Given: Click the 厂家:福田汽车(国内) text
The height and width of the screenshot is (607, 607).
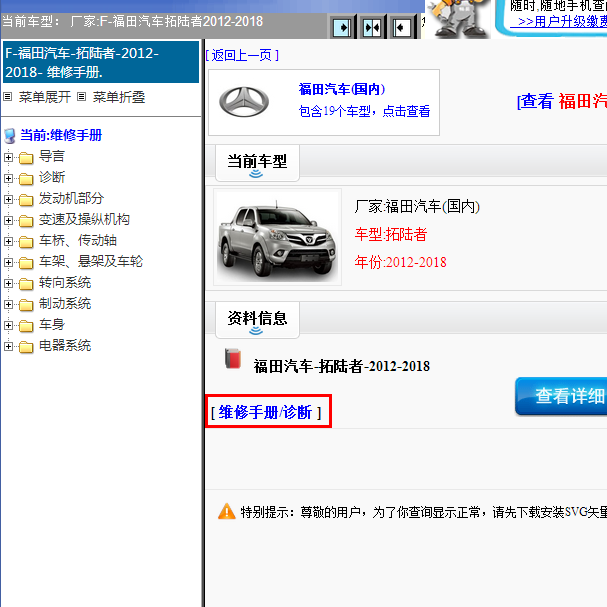Looking at the screenshot, I should pyautogui.click(x=417, y=206).
